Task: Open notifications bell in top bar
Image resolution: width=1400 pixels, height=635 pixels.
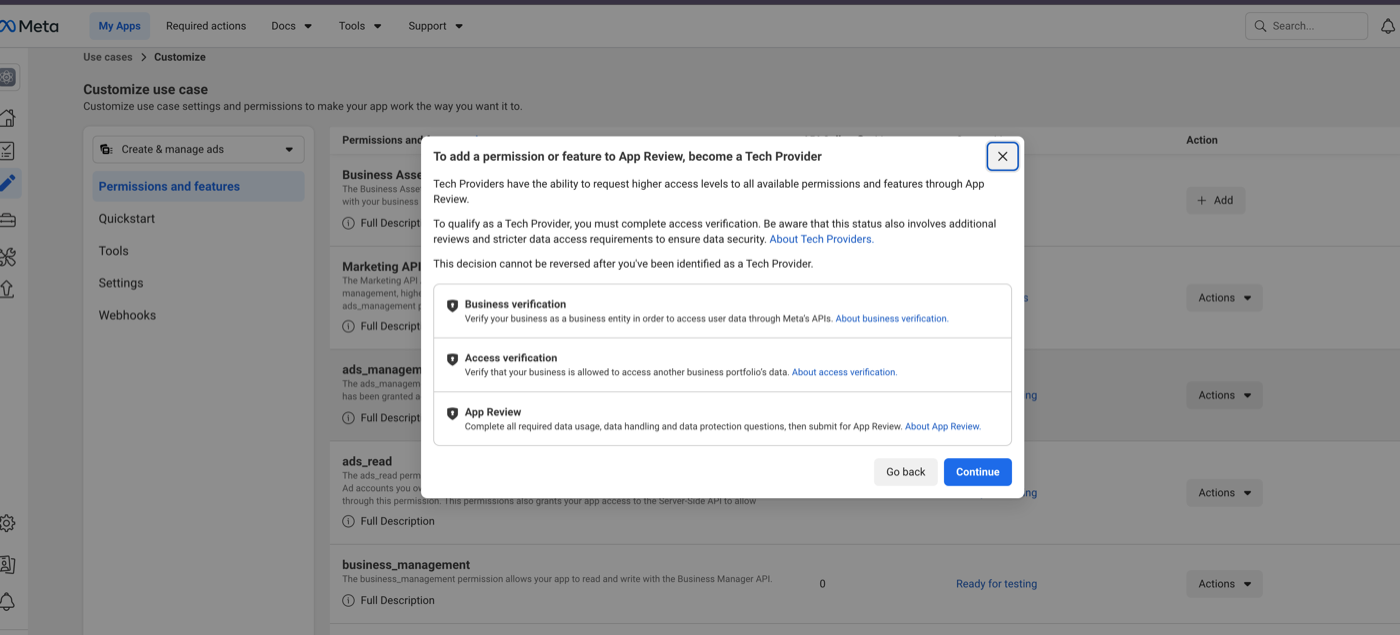Action: pyautogui.click(x=1387, y=27)
